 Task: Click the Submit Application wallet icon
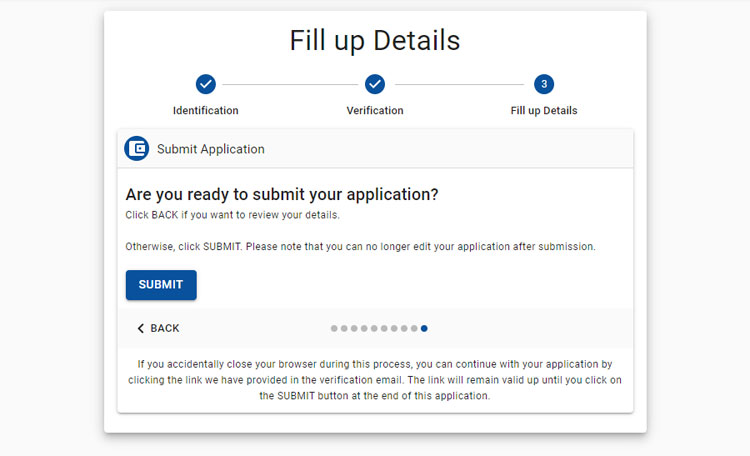(137, 148)
